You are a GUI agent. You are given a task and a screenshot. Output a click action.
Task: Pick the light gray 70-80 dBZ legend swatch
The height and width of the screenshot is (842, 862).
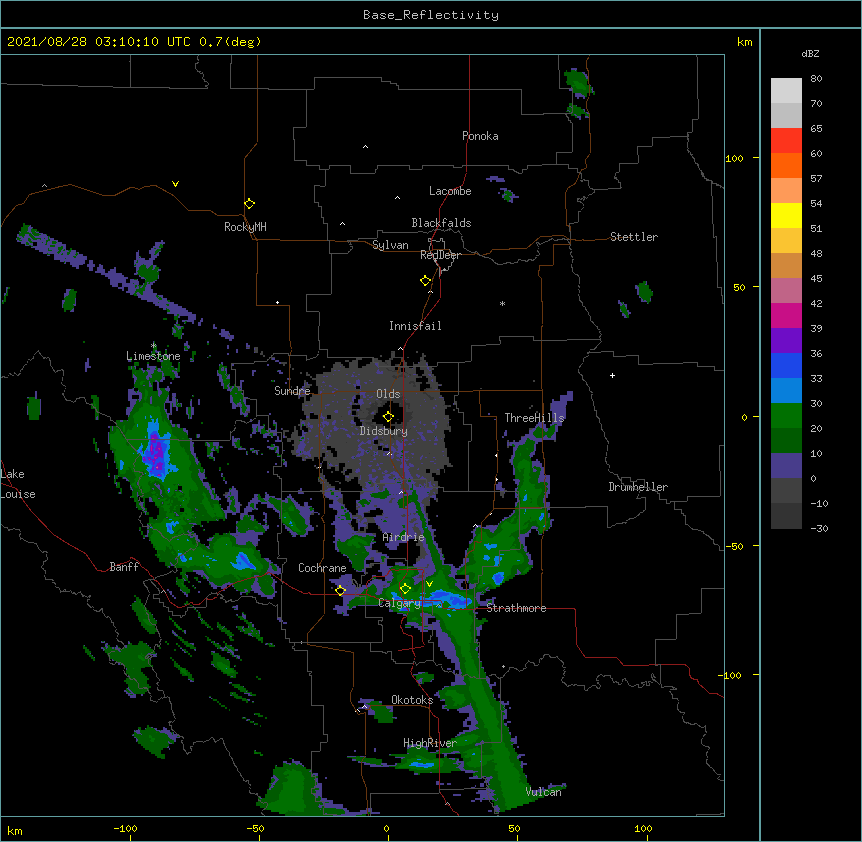tap(786, 91)
